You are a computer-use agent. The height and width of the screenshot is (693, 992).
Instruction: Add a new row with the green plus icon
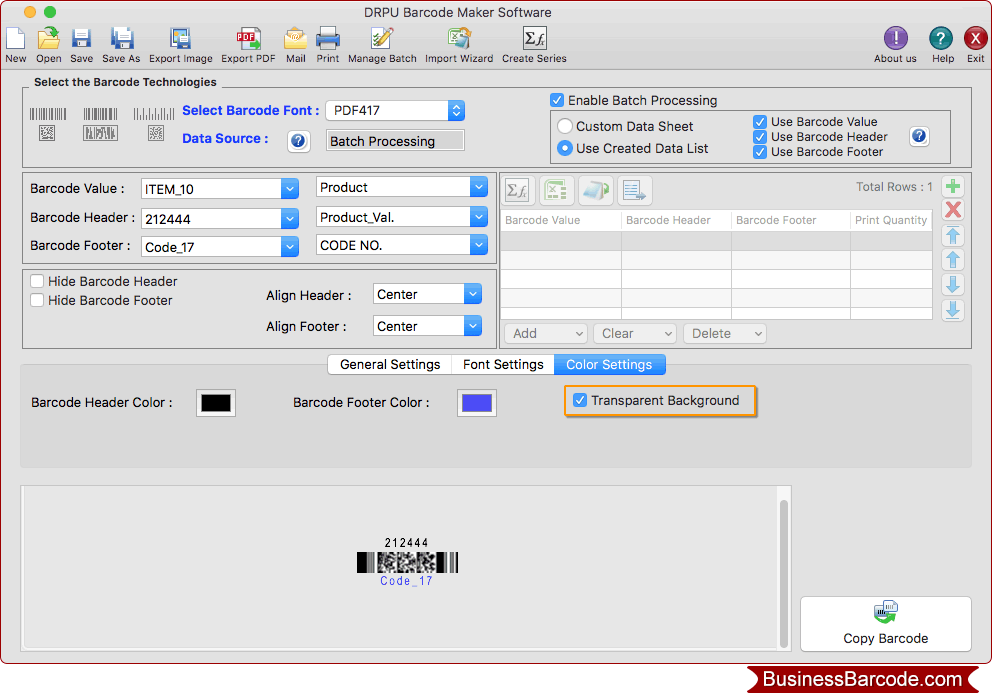click(x=951, y=186)
